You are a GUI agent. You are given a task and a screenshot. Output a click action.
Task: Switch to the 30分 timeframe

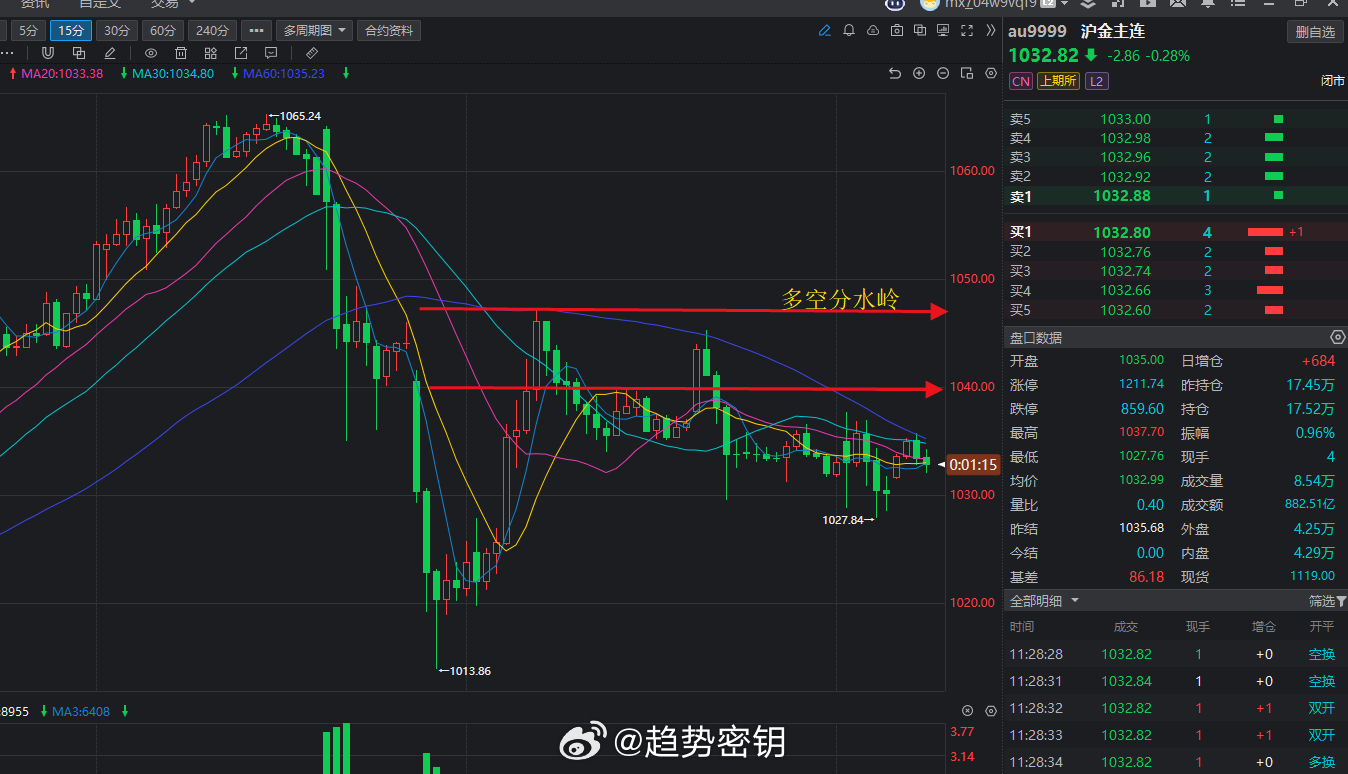click(x=117, y=31)
